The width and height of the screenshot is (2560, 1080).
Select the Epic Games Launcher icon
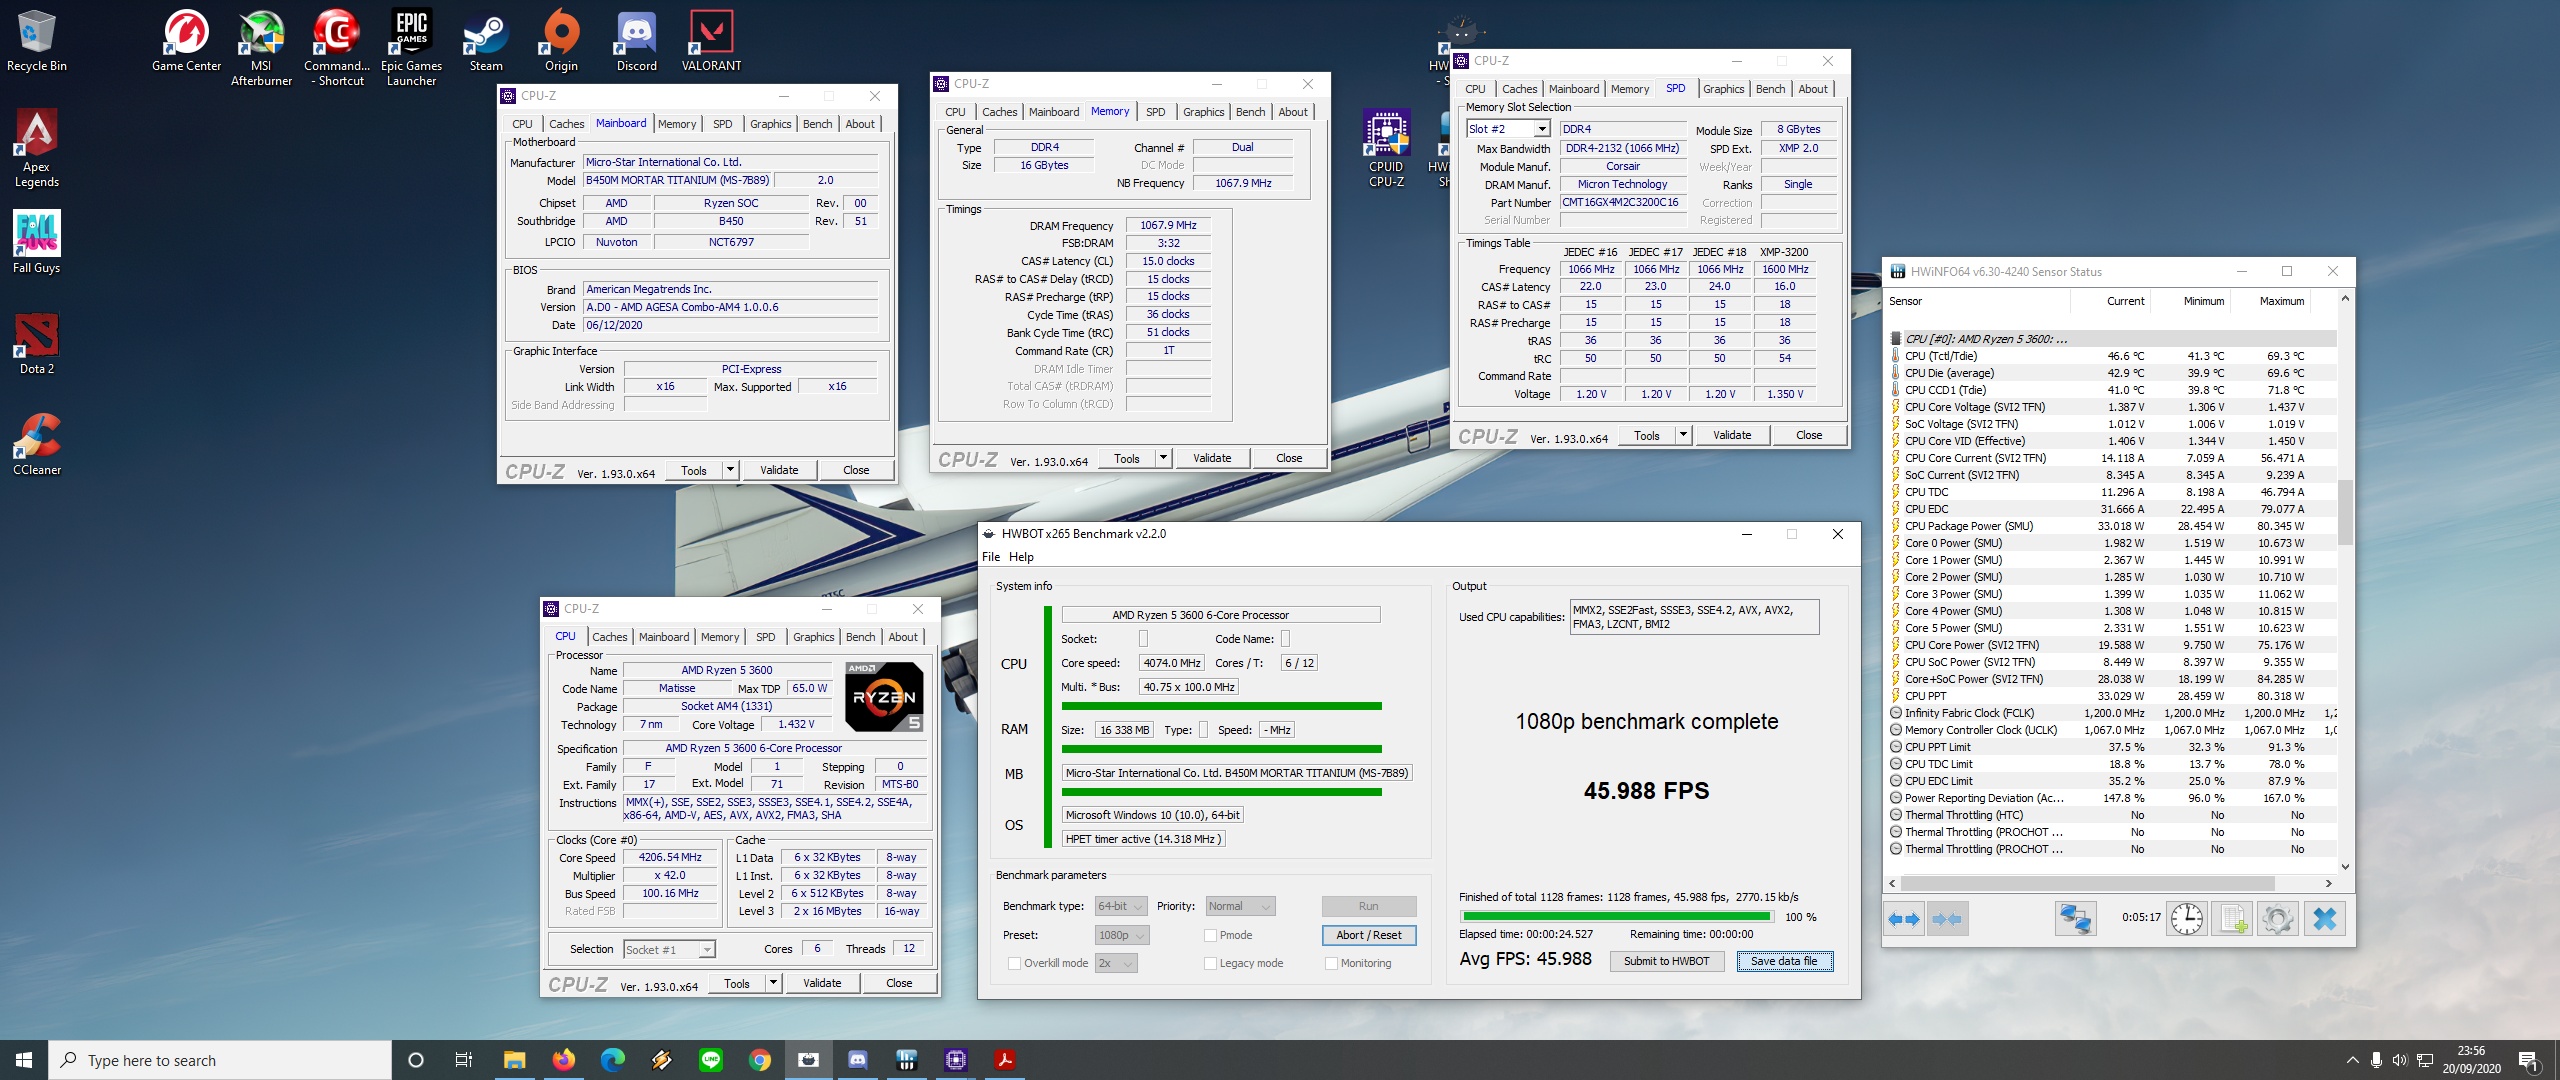click(x=411, y=48)
